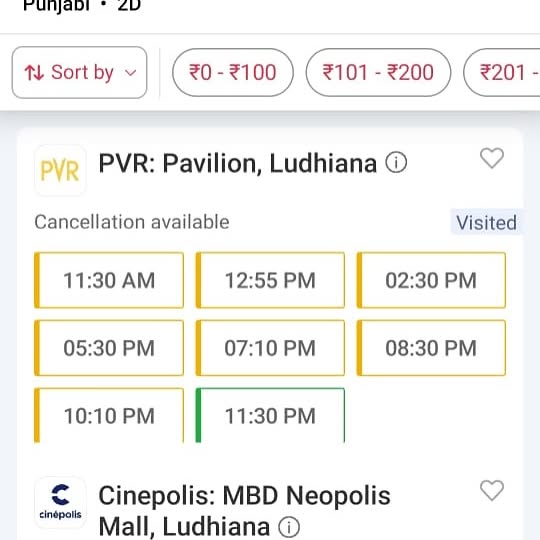Favorite Cinepolis MBD Neopolis with heart icon
Image resolution: width=540 pixels, height=540 pixels.
[492, 490]
